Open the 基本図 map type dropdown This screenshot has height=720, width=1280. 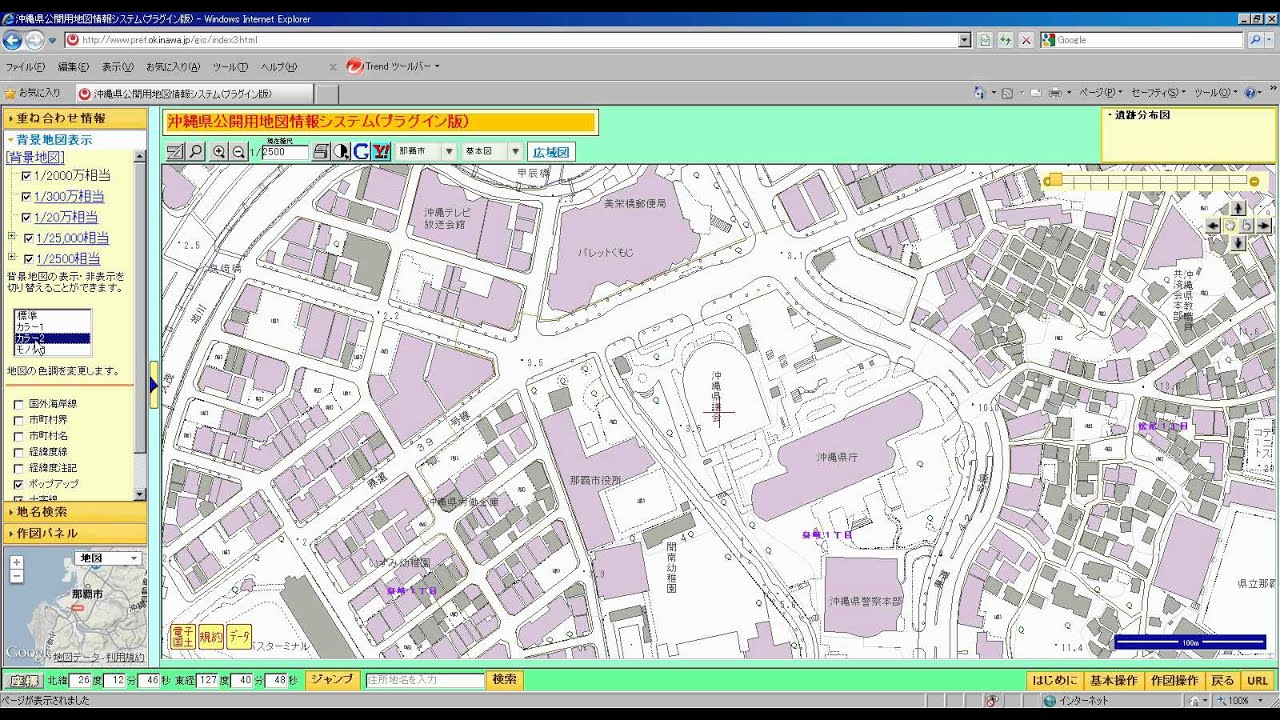pyautogui.click(x=493, y=152)
